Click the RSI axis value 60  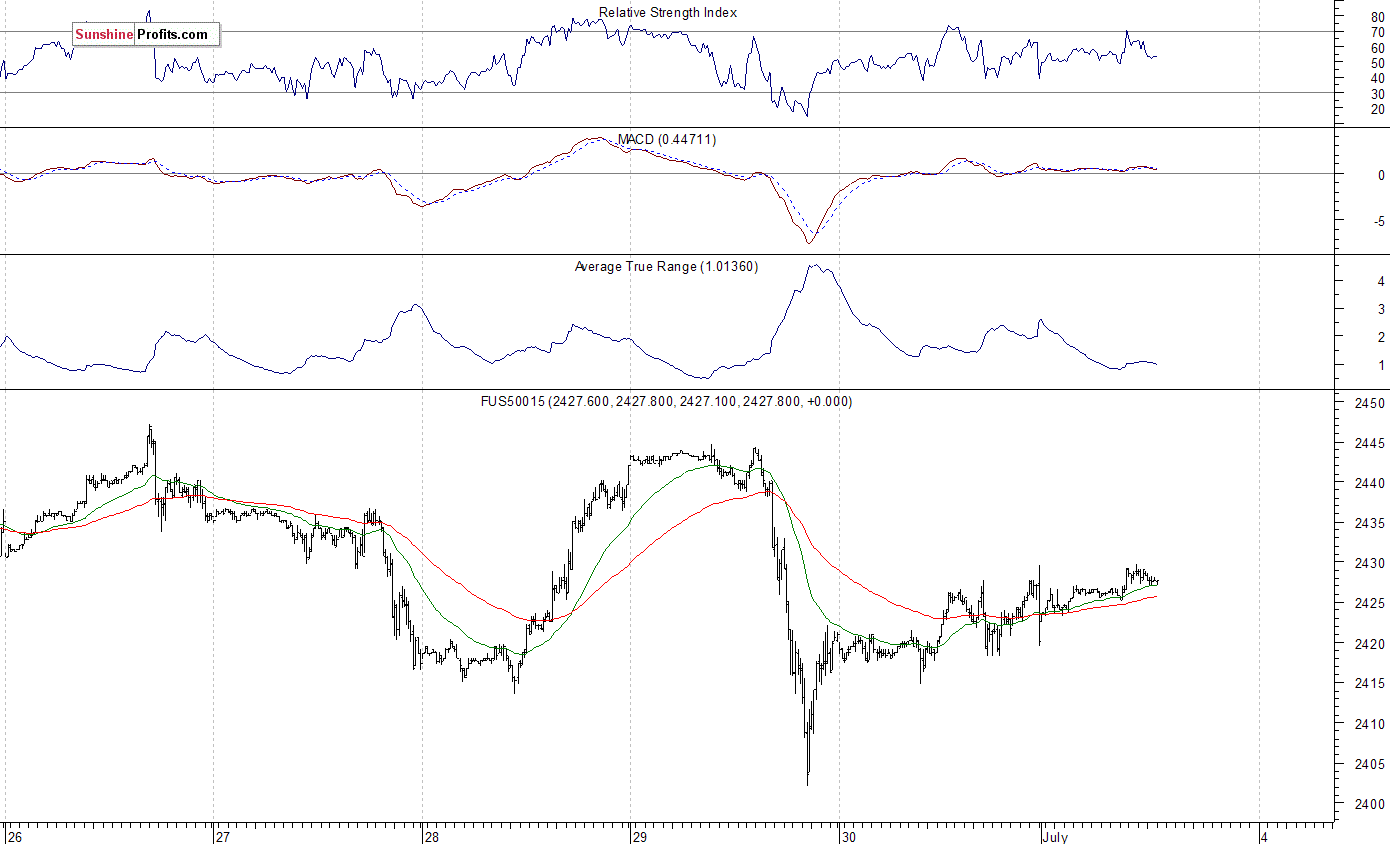(x=1378, y=47)
